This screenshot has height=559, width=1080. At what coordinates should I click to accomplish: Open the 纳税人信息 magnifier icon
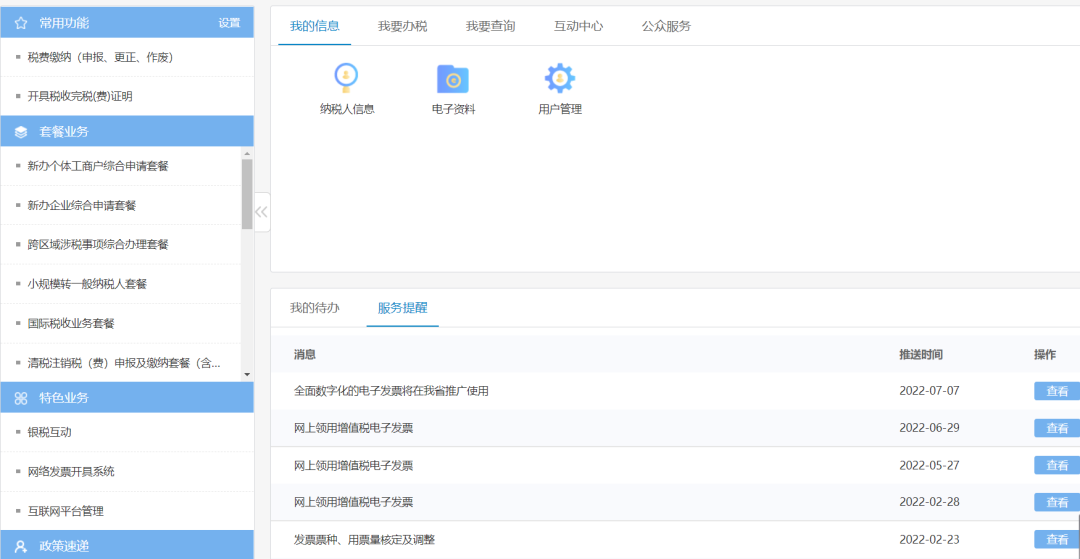(346, 78)
